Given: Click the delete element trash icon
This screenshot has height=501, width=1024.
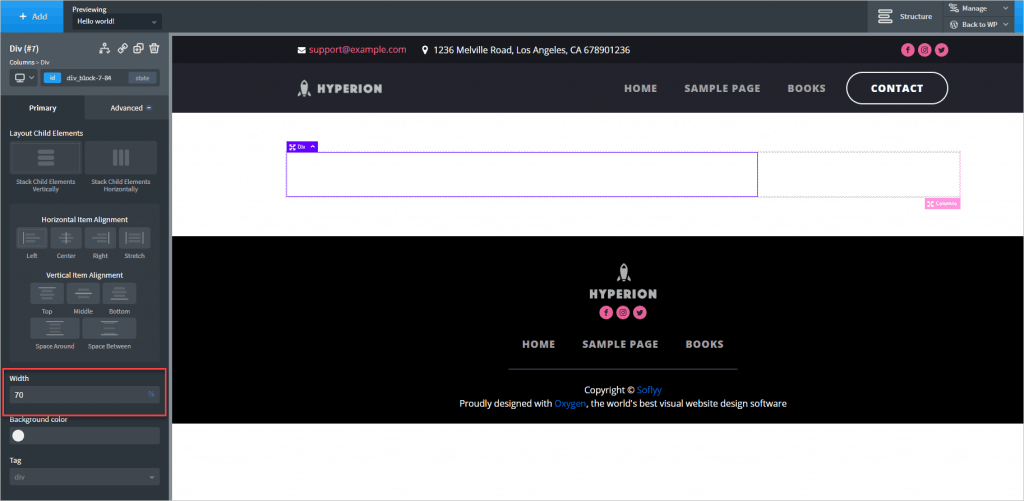Looking at the screenshot, I should pyautogui.click(x=154, y=48).
